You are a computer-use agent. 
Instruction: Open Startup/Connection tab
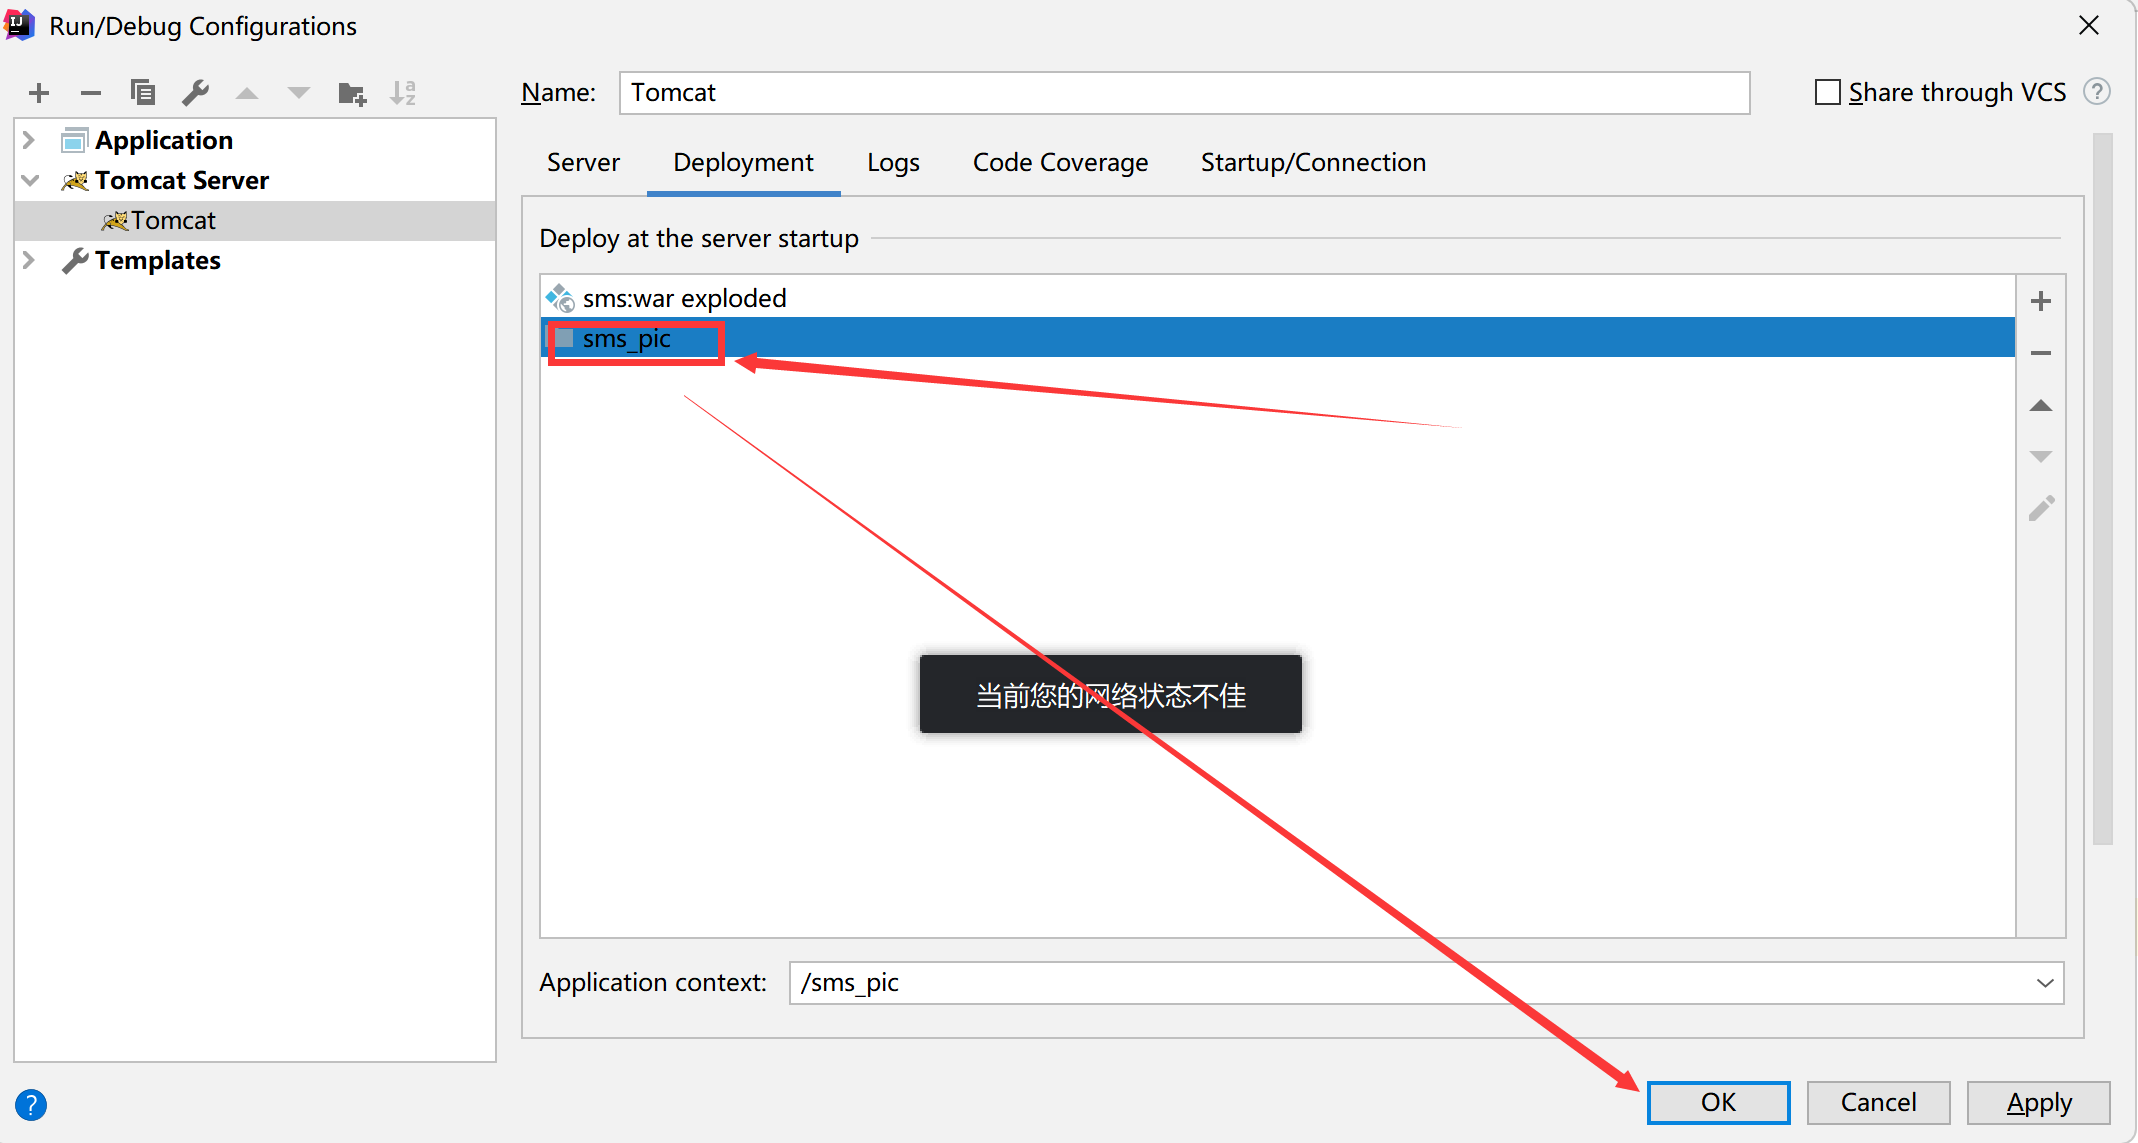pyautogui.click(x=1313, y=163)
